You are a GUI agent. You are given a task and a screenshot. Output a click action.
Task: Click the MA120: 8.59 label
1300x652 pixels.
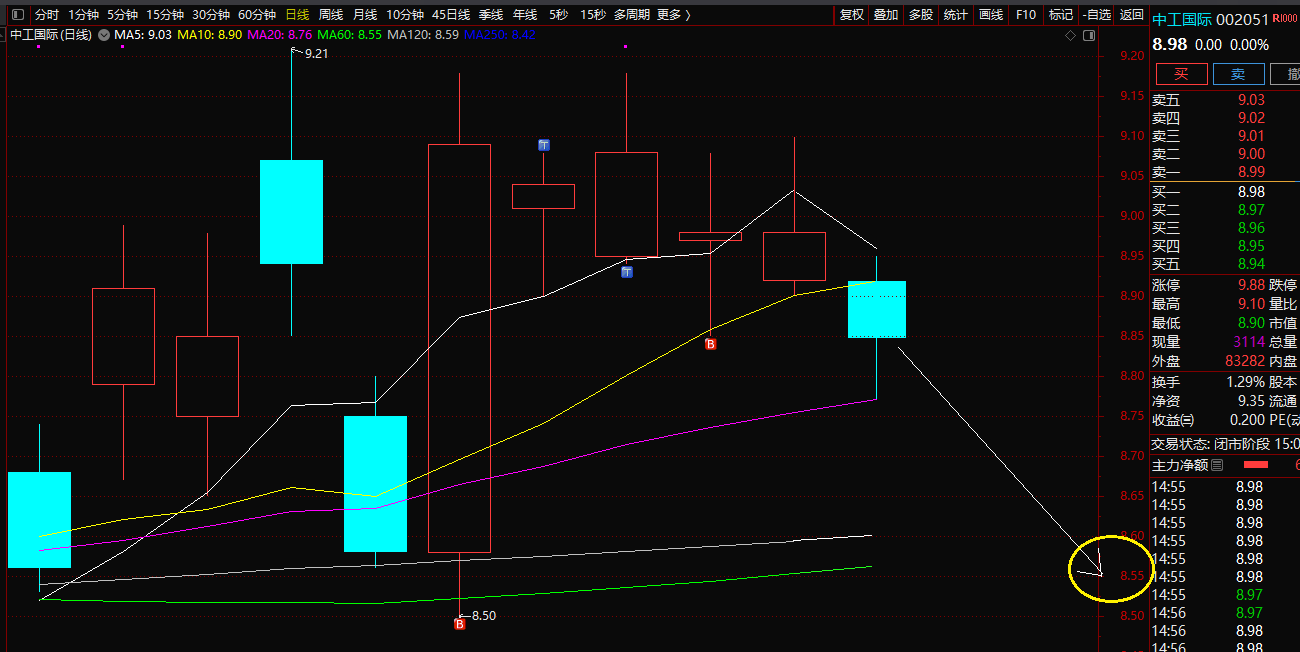click(x=423, y=34)
